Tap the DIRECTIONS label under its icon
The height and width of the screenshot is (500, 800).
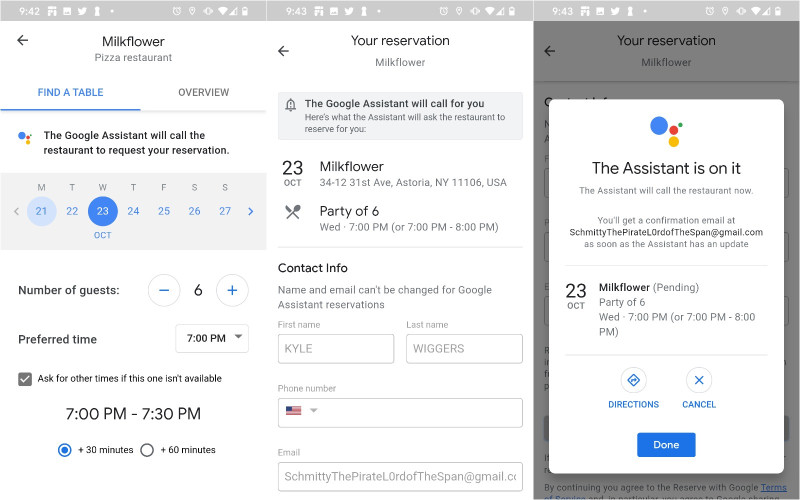pyautogui.click(x=634, y=405)
